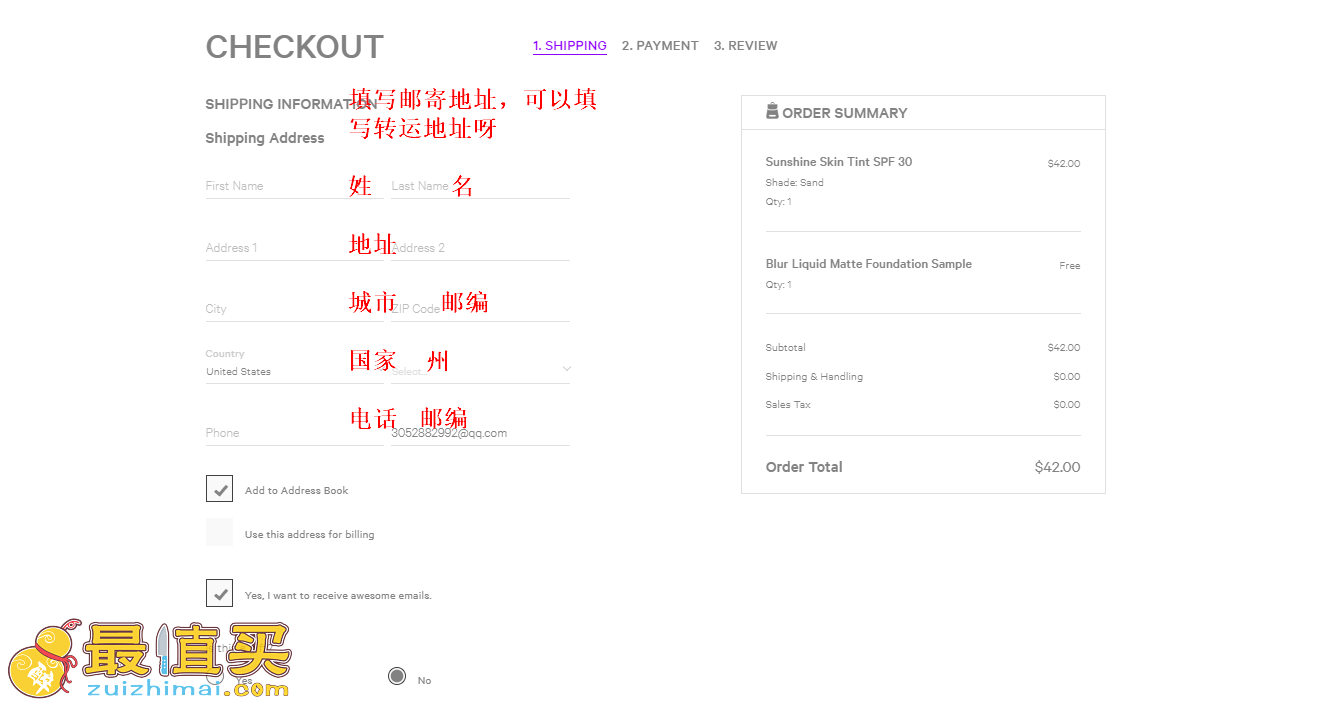
Task: Click the Order Total label
Action: tap(804, 467)
